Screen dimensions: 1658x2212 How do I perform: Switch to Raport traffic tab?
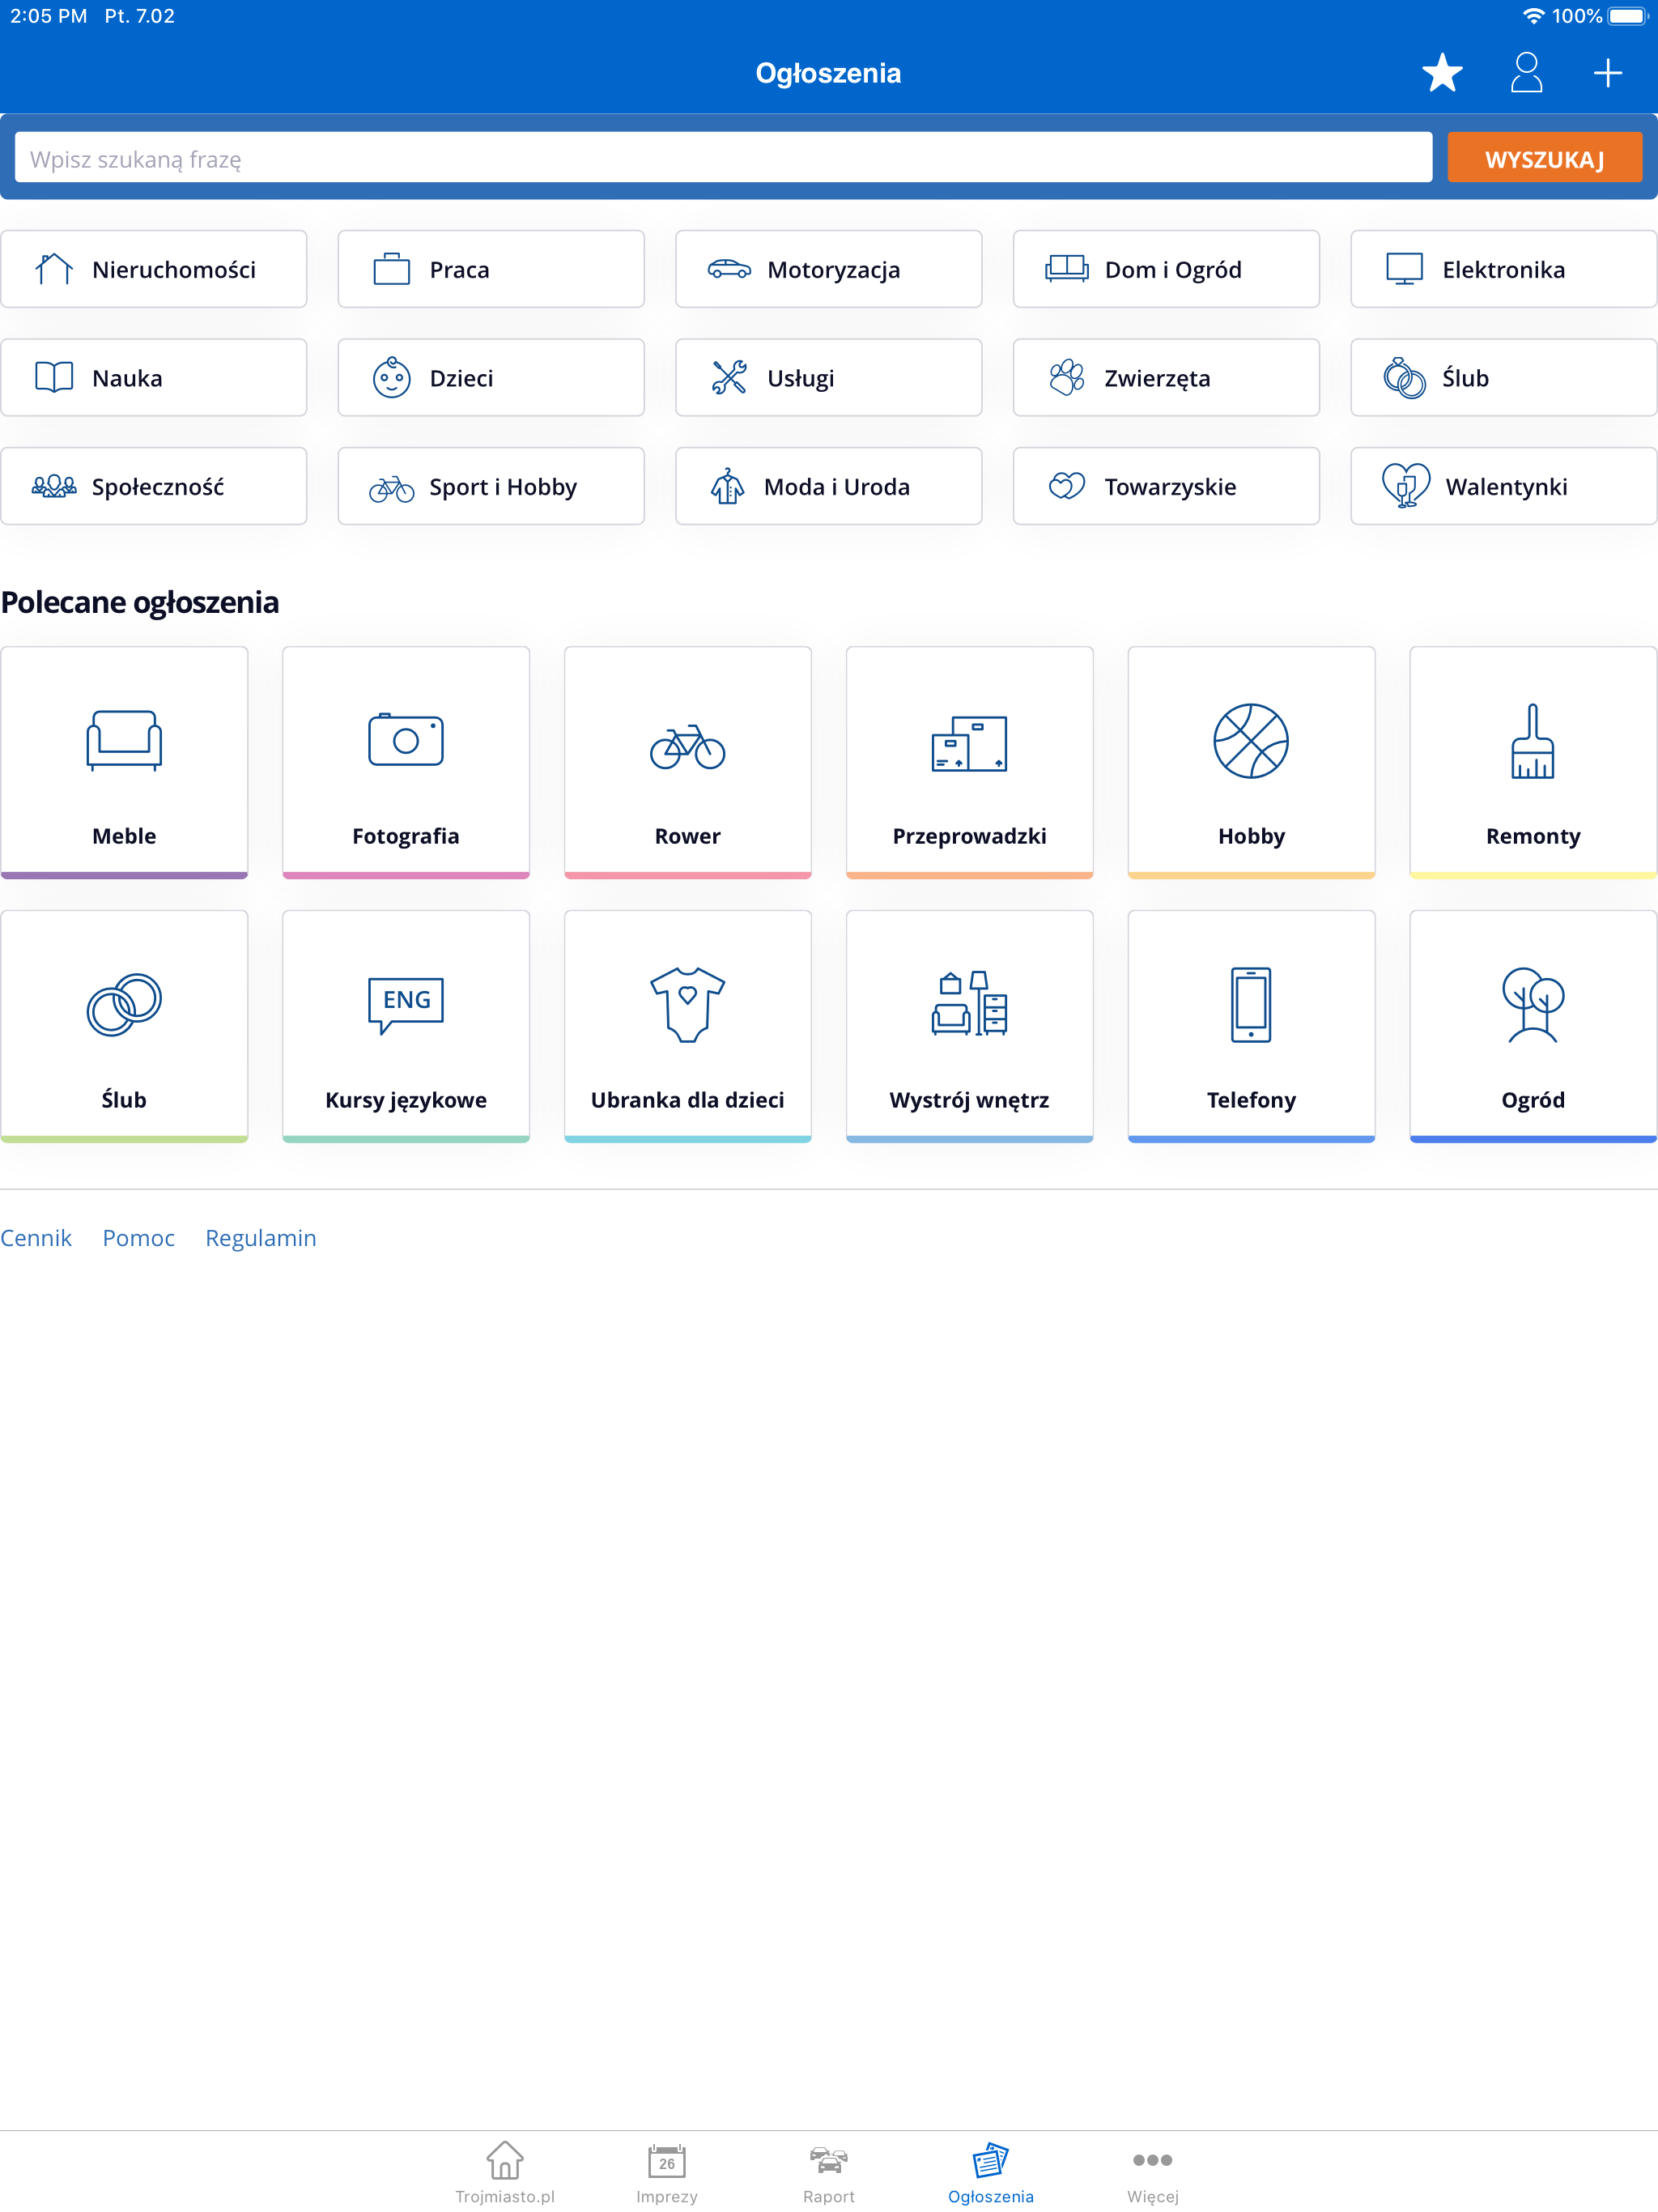(x=829, y=2172)
